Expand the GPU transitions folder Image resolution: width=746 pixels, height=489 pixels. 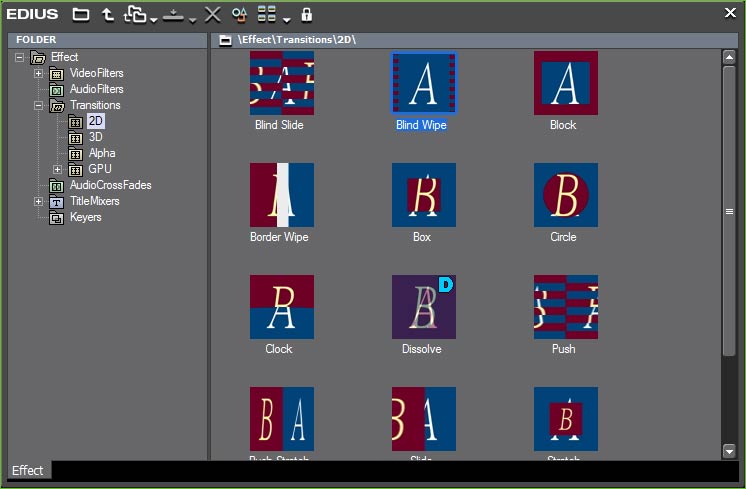point(57,170)
